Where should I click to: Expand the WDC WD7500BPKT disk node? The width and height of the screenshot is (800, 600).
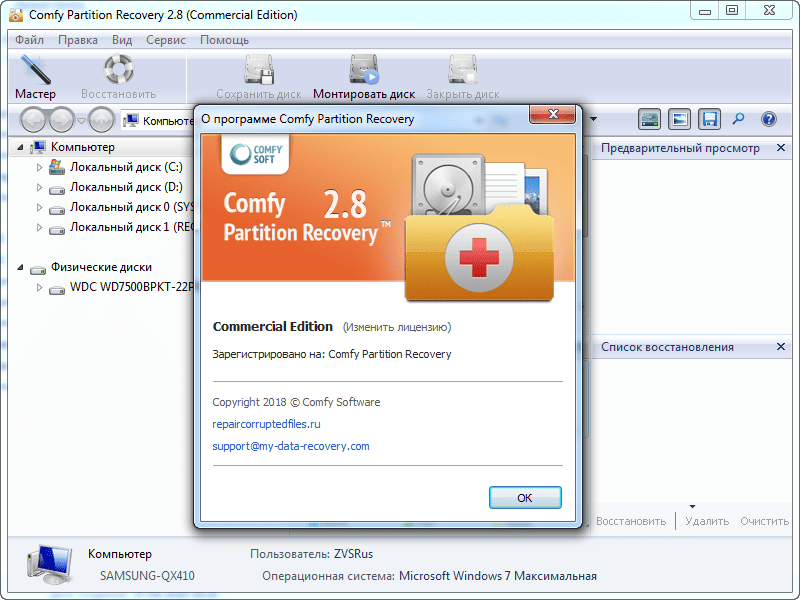[x=39, y=287]
